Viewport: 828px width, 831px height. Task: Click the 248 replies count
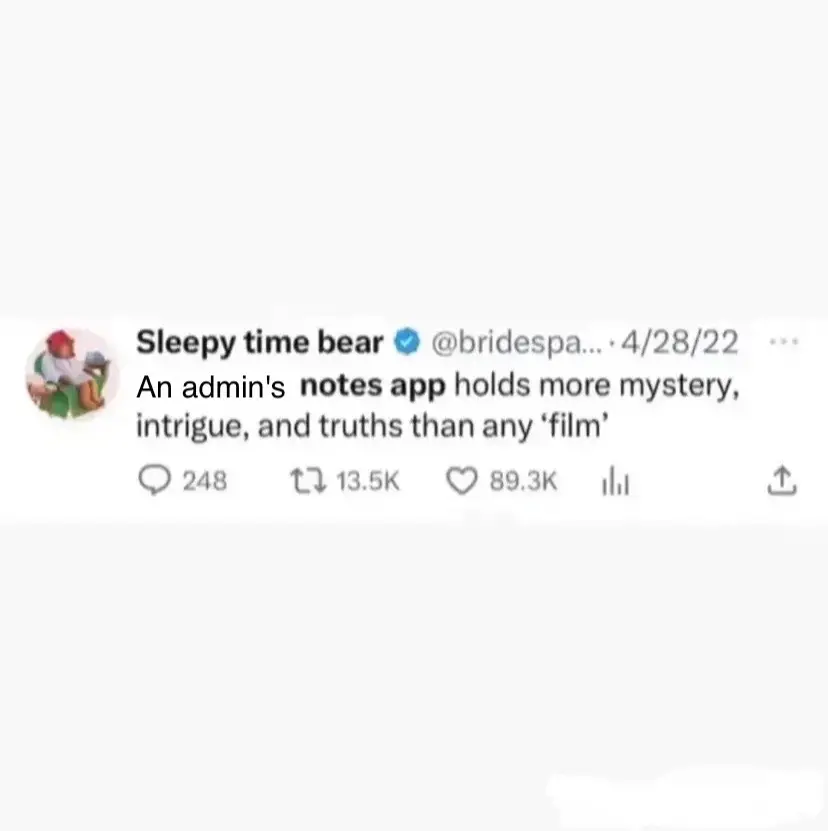click(x=205, y=481)
